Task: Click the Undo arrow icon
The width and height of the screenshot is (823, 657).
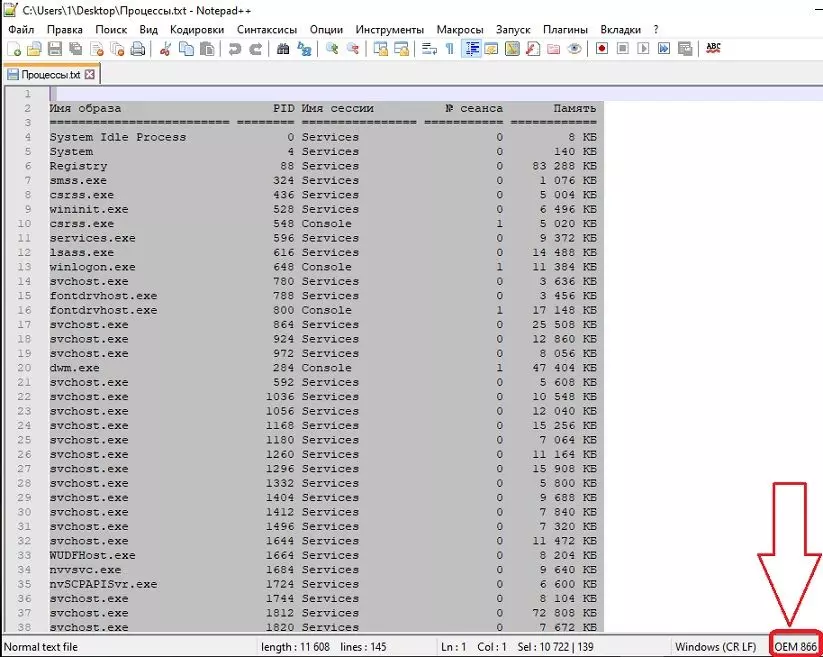Action: point(235,48)
